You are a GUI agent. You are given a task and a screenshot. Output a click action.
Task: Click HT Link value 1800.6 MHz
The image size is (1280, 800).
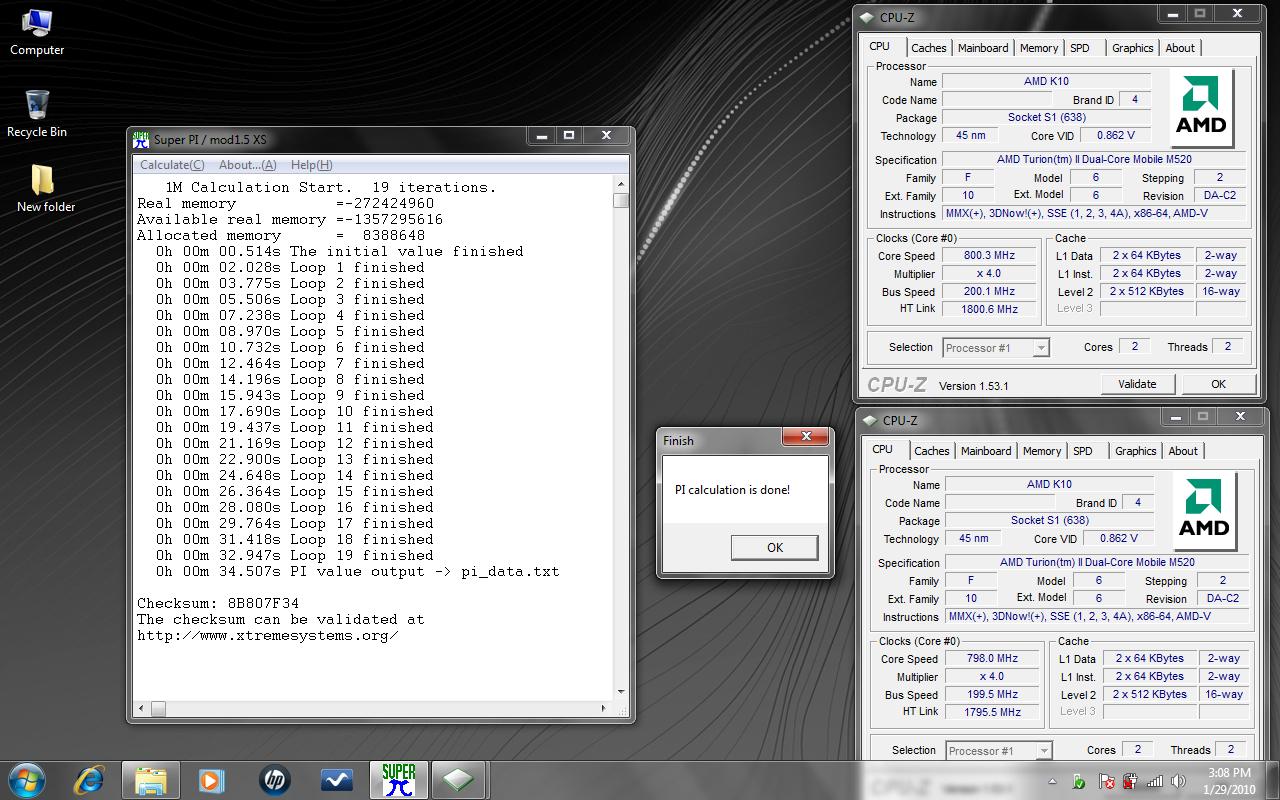989,310
